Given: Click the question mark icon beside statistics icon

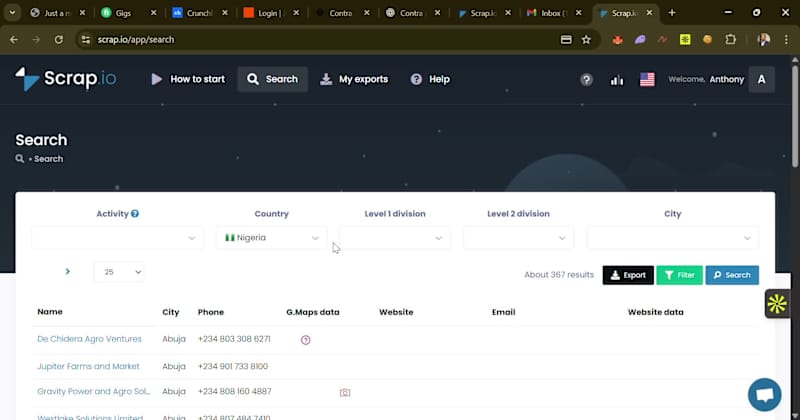Looking at the screenshot, I should coord(586,80).
